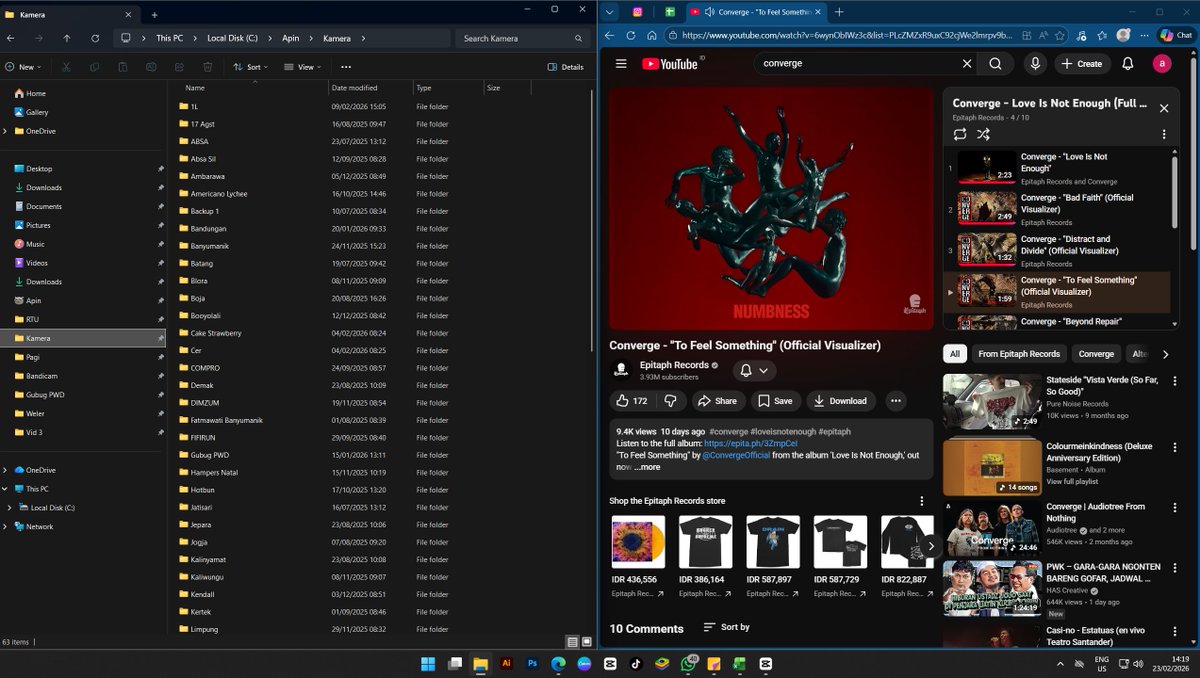Open the Sort dropdown in Explorer
This screenshot has height=678, width=1200.
[x=250, y=67]
